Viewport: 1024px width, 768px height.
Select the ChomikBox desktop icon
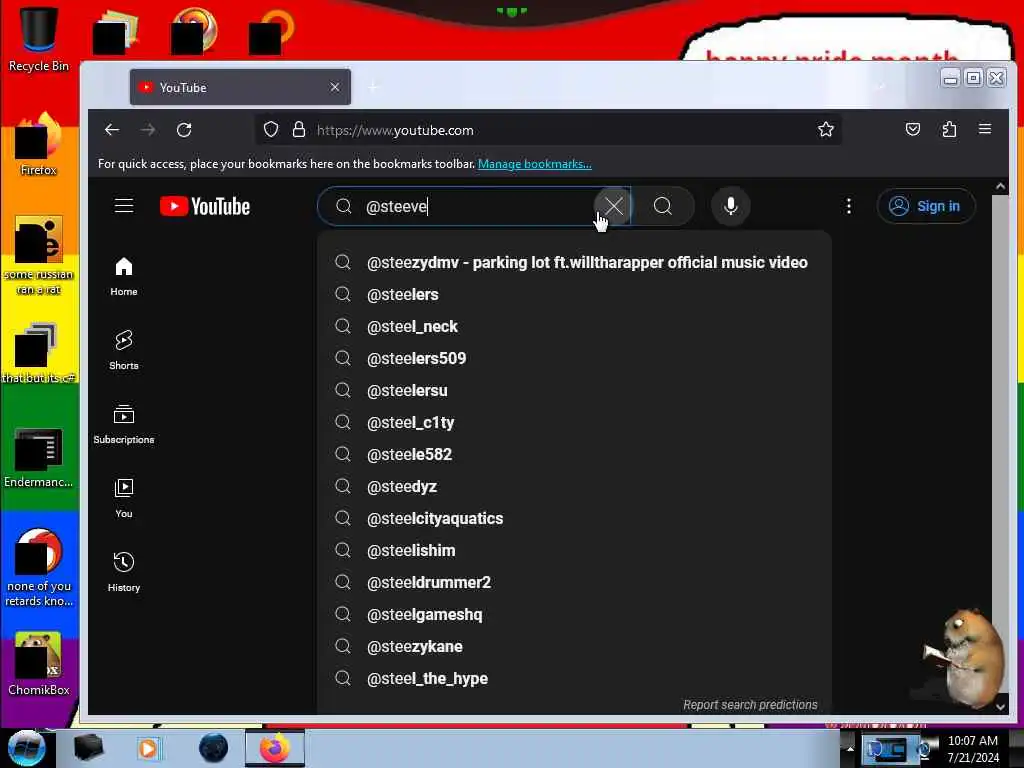point(39,664)
